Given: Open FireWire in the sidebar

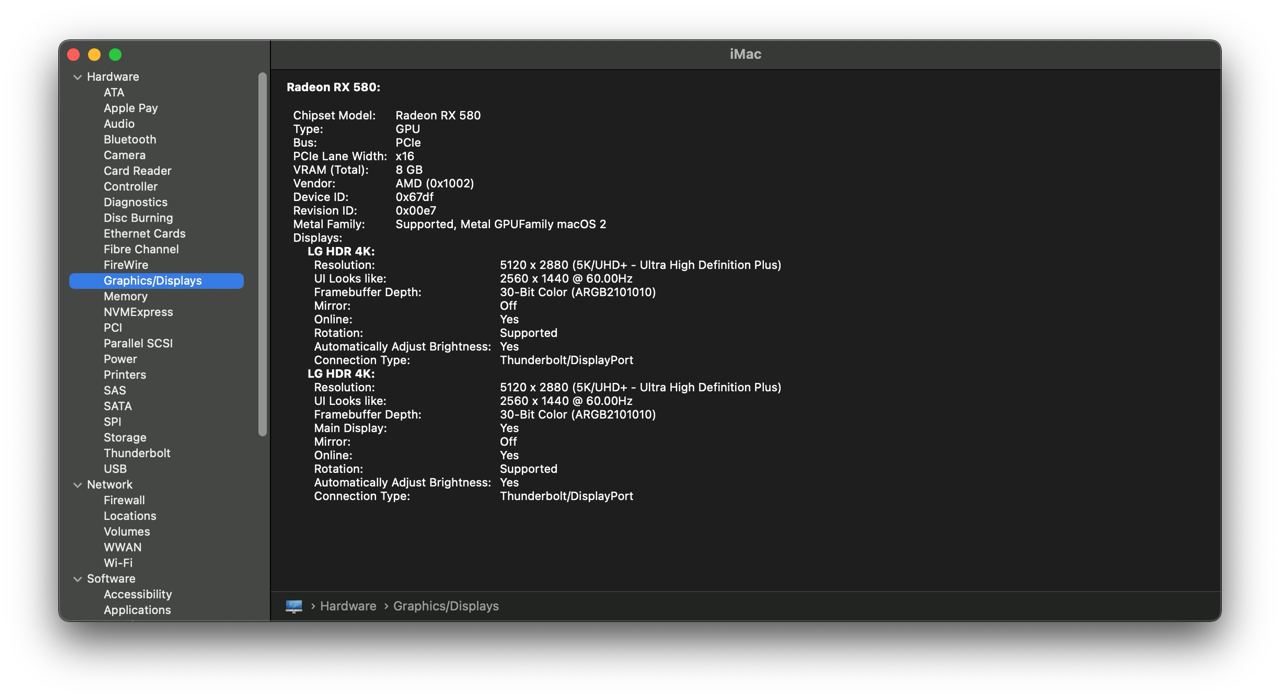Looking at the screenshot, I should click(x=126, y=265).
